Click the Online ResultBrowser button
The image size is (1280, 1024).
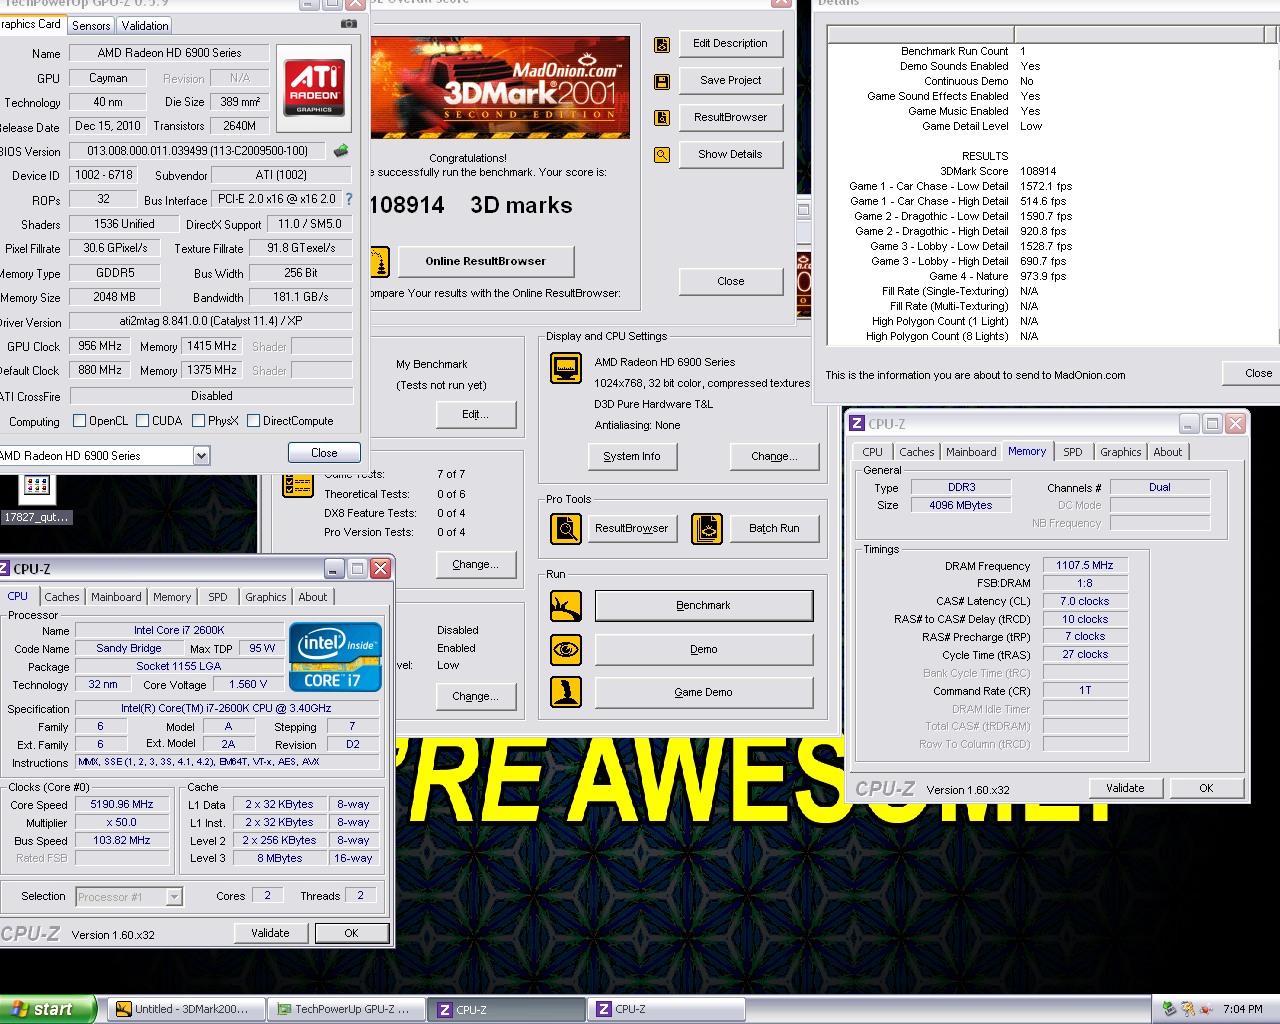[486, 262]
